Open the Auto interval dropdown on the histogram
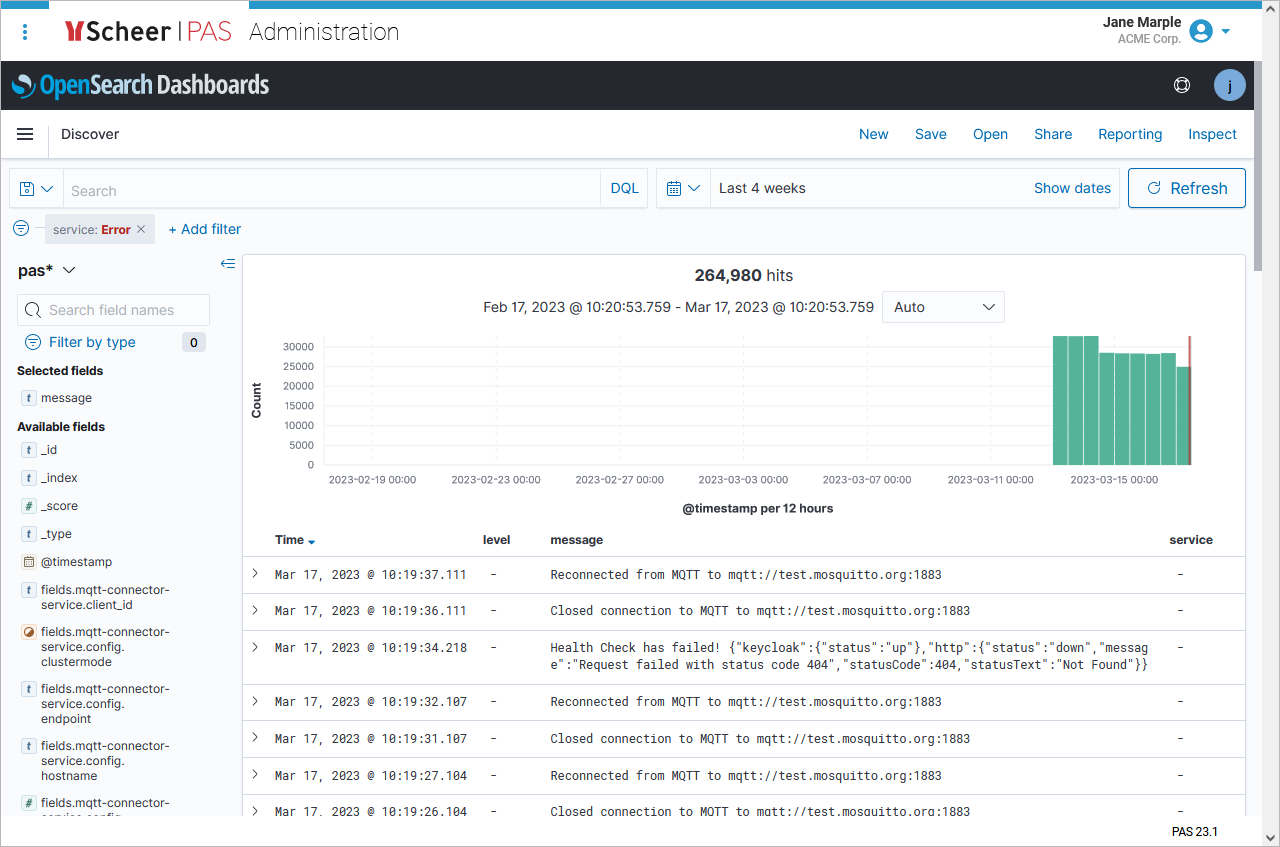 [941, 307]
